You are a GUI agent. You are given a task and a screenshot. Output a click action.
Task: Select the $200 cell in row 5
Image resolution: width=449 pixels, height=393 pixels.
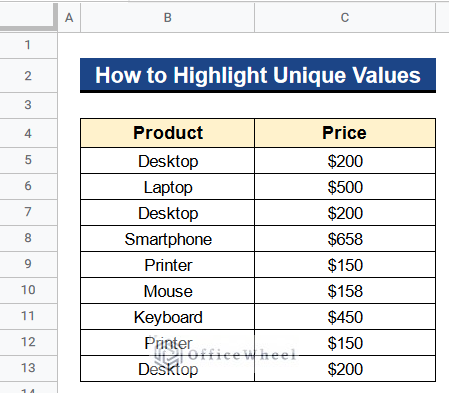(345, 161)
